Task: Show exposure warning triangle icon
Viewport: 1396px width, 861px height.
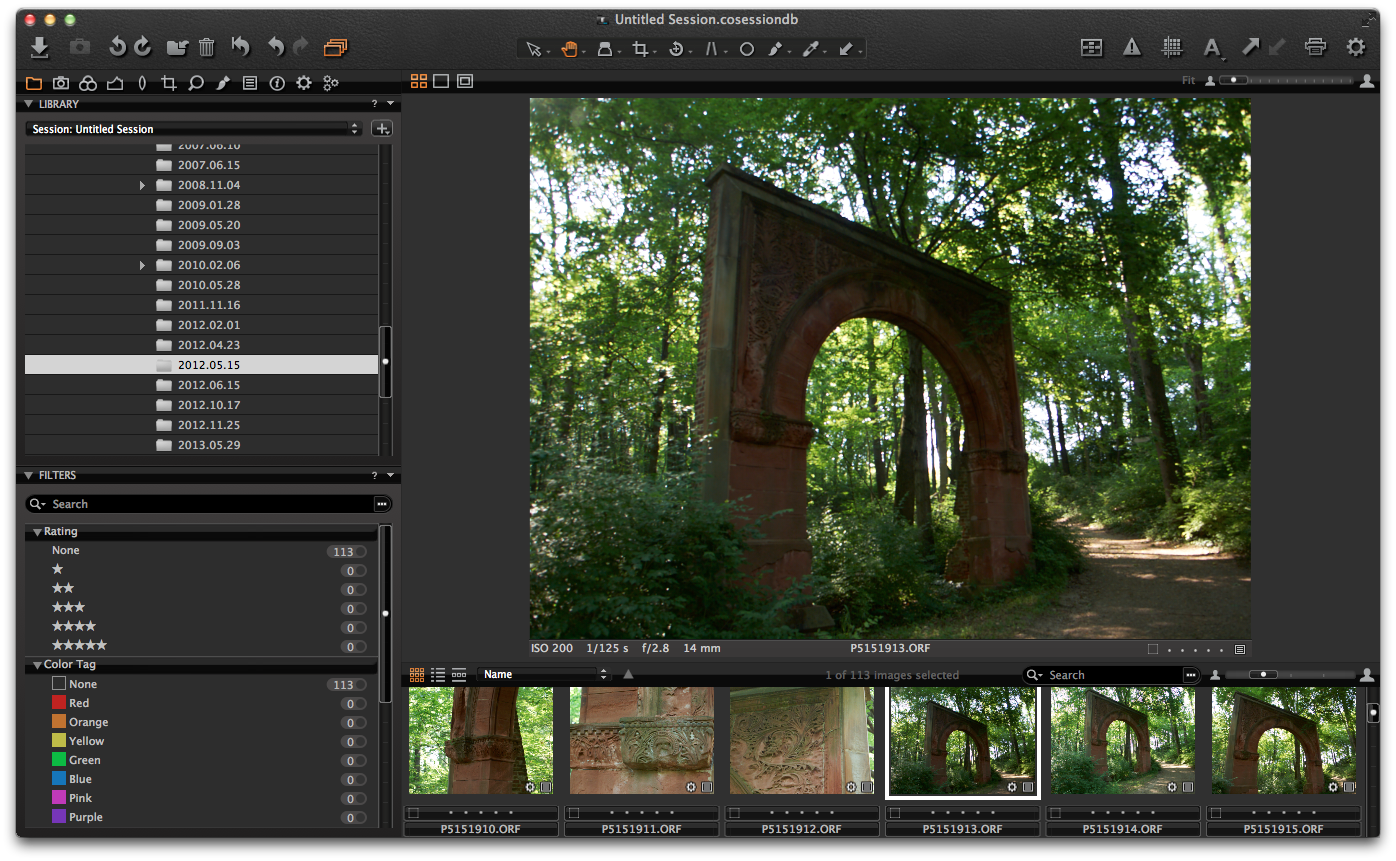Action: click(x=1131, y=47)
